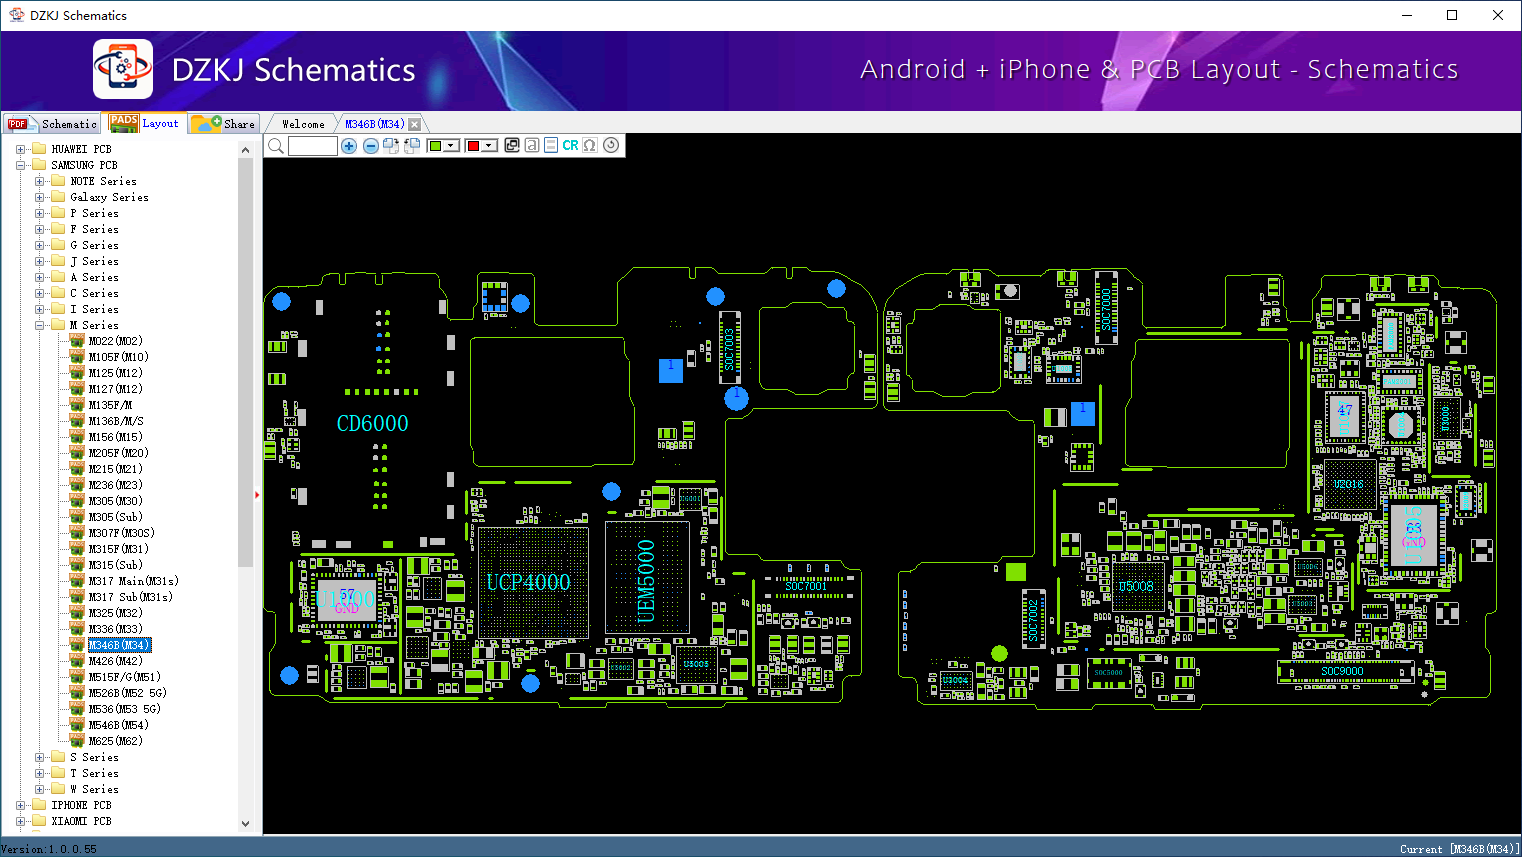Open the red color dropdown arrow
The width and height of the screenshot is (1522, 857).
pos(490,146)
